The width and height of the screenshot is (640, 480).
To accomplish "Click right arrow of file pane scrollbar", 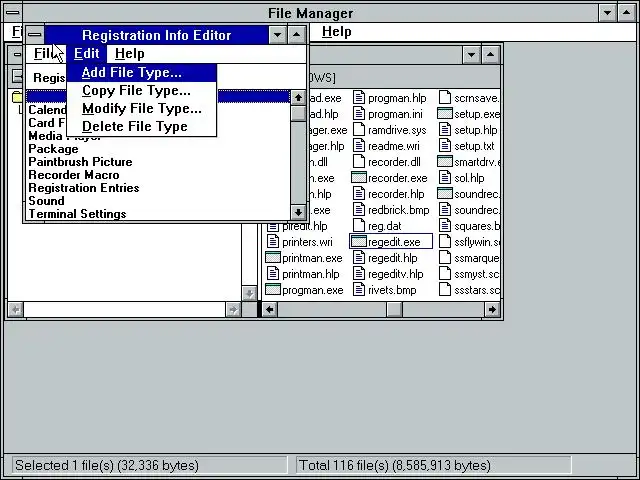I will (x=492, y=310).
